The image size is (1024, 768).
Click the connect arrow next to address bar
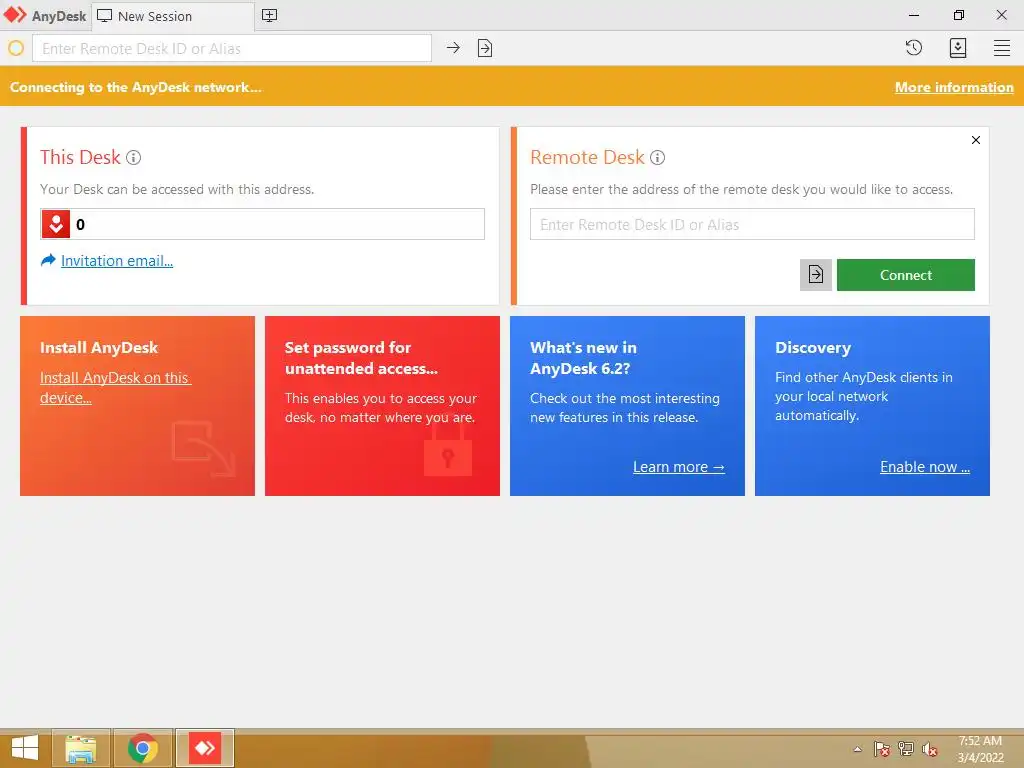coord(453,48)
